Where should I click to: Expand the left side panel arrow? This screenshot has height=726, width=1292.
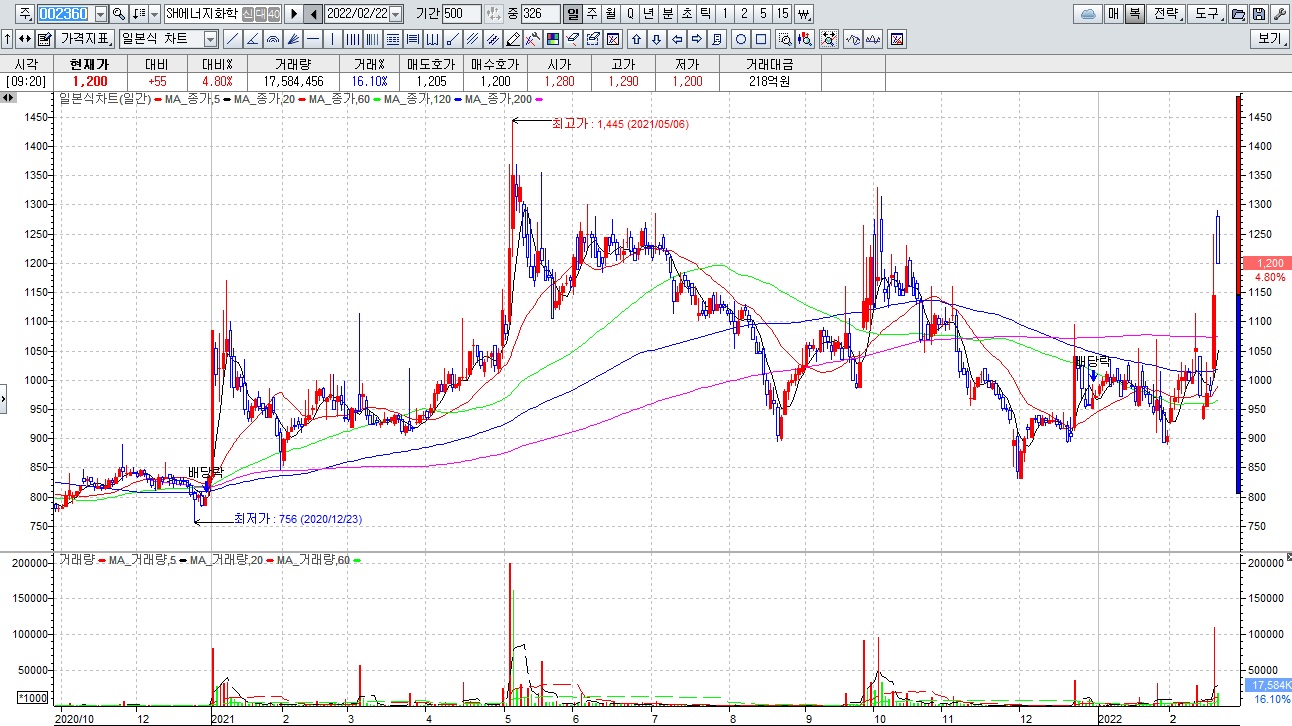pyautogui.click(x=4, y=399)
